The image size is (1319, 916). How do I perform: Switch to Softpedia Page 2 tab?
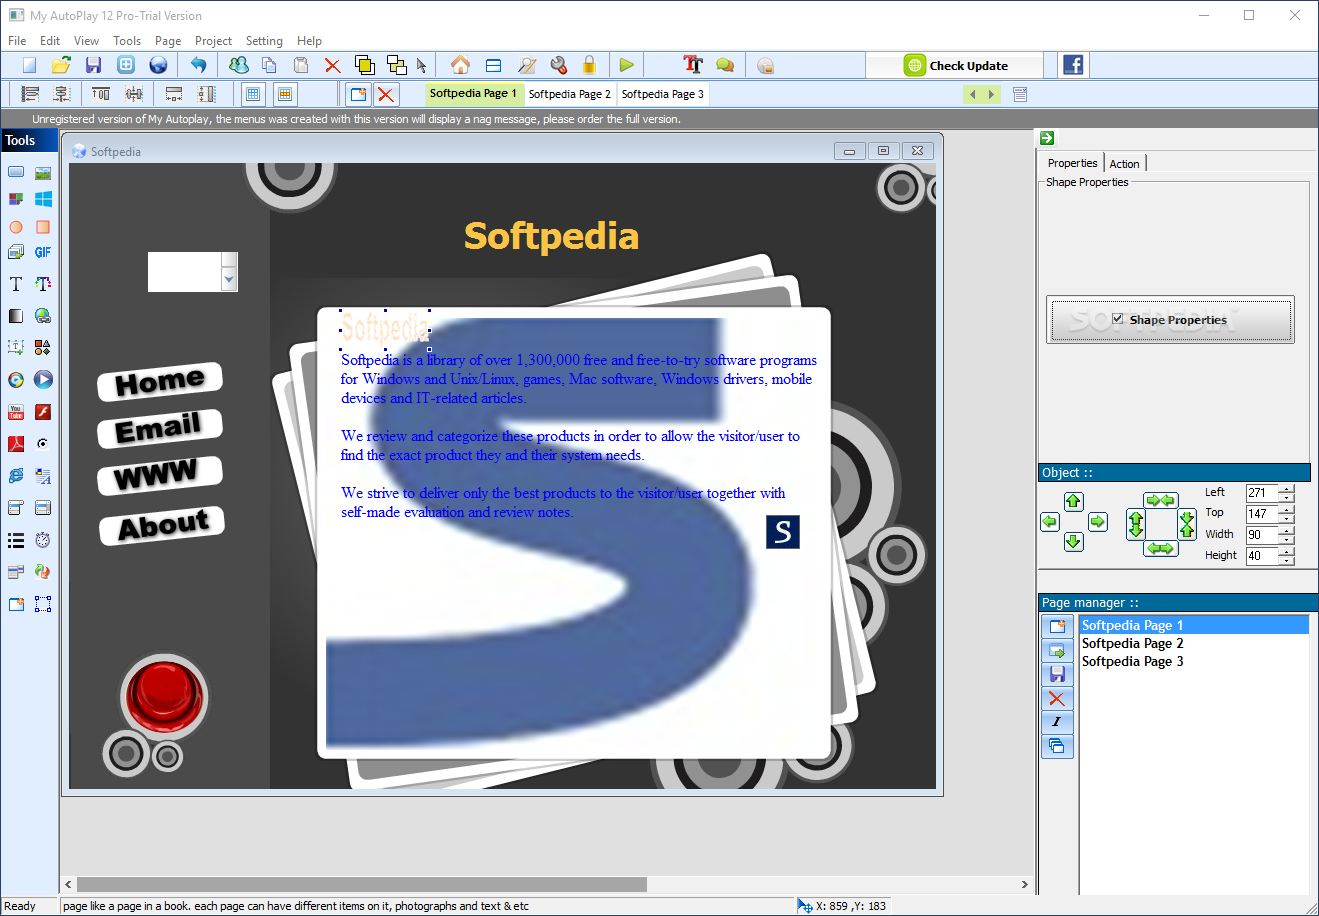(x=569, y=94)
